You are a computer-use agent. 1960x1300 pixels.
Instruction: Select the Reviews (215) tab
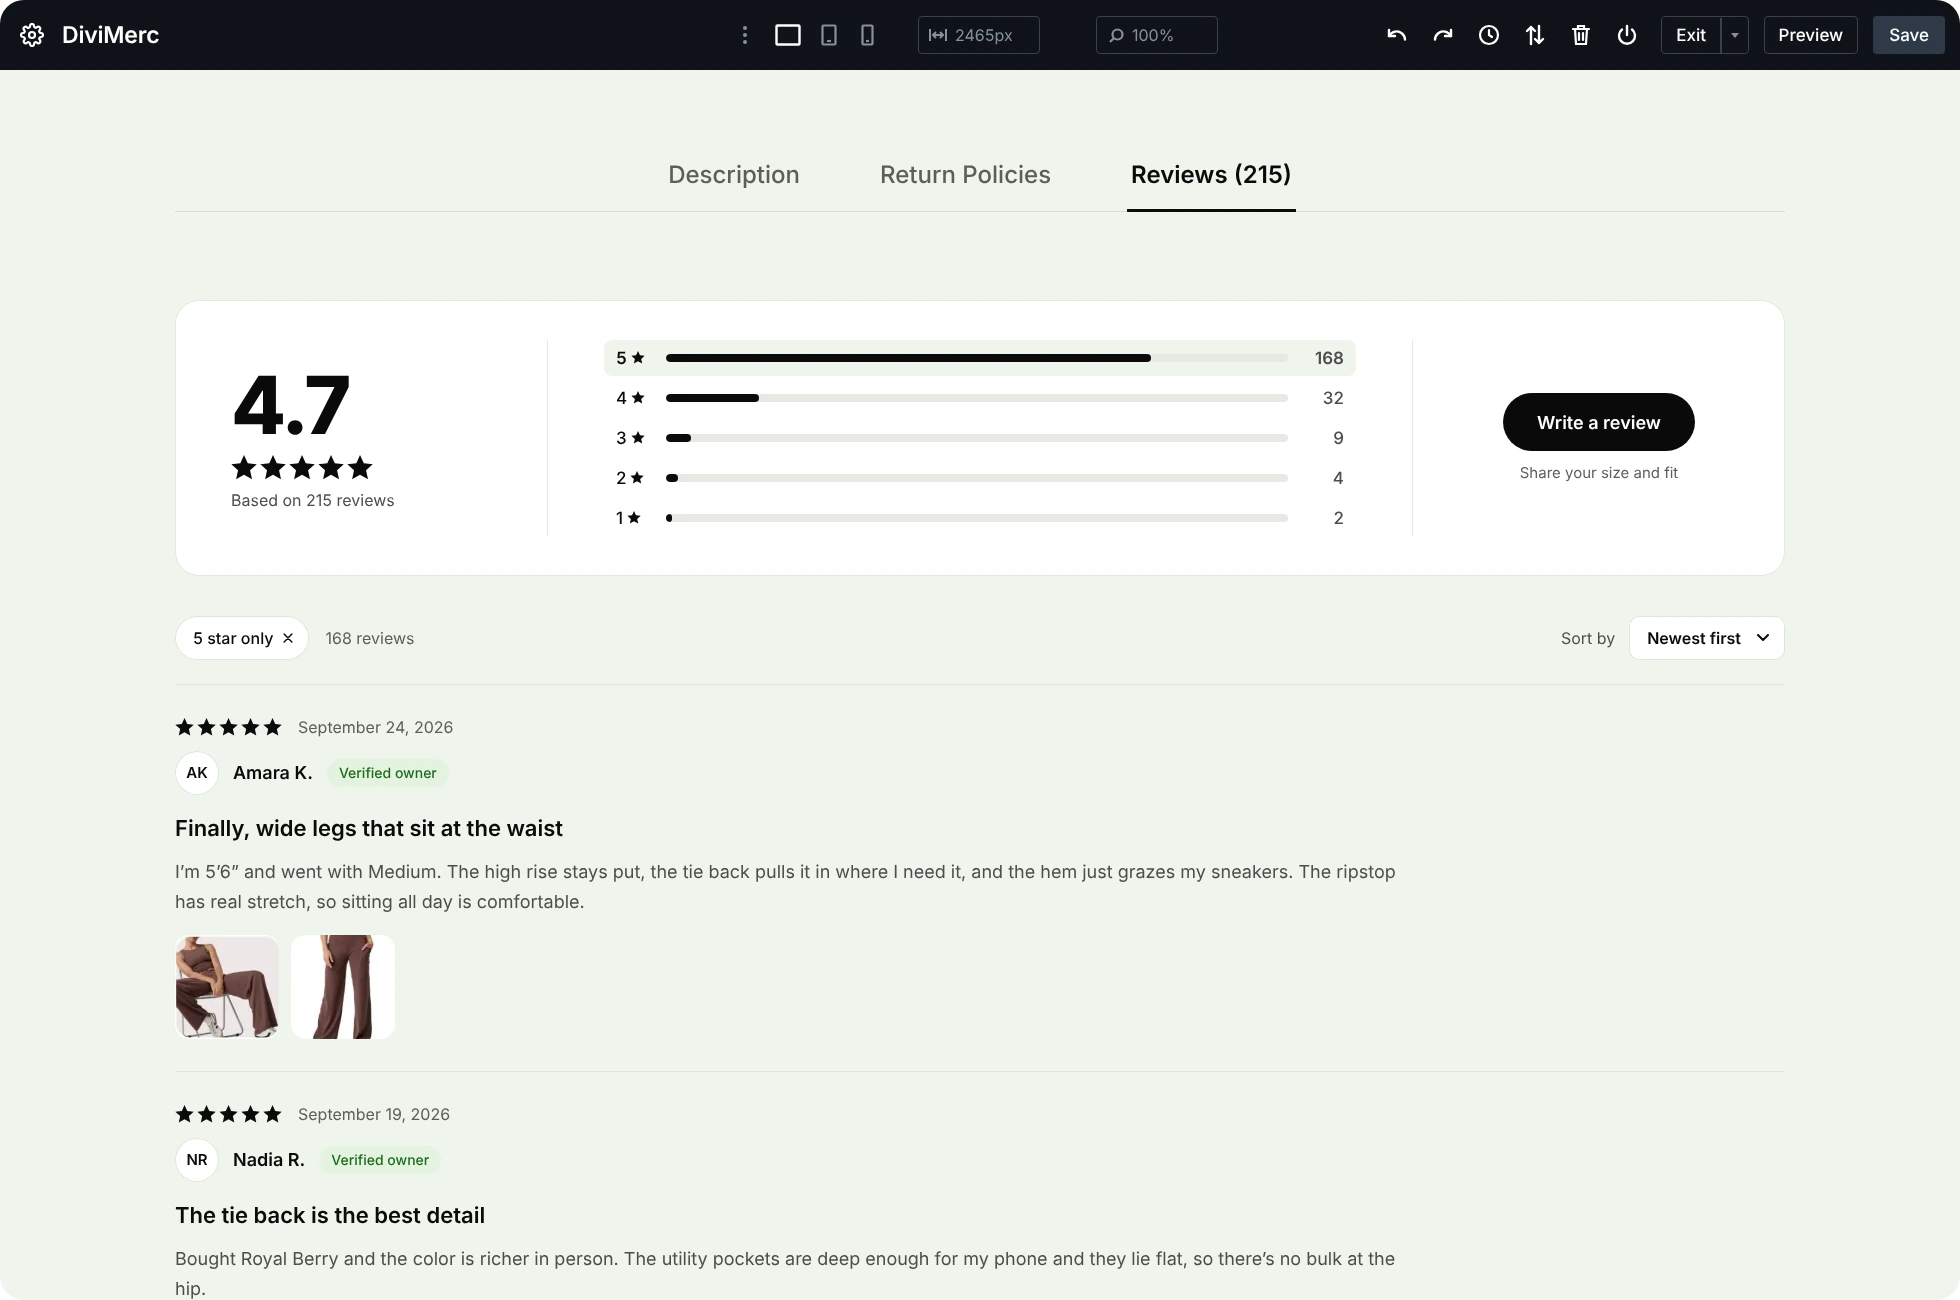click(x=1211, y=175)
